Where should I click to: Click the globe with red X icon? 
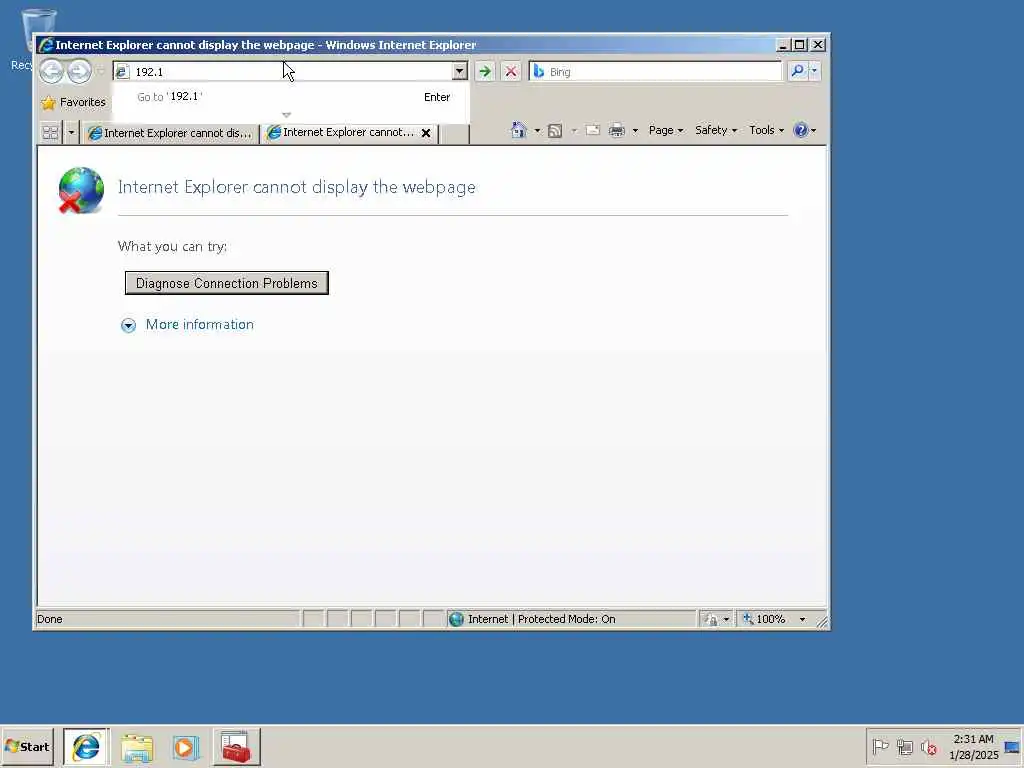coord(81,190)
